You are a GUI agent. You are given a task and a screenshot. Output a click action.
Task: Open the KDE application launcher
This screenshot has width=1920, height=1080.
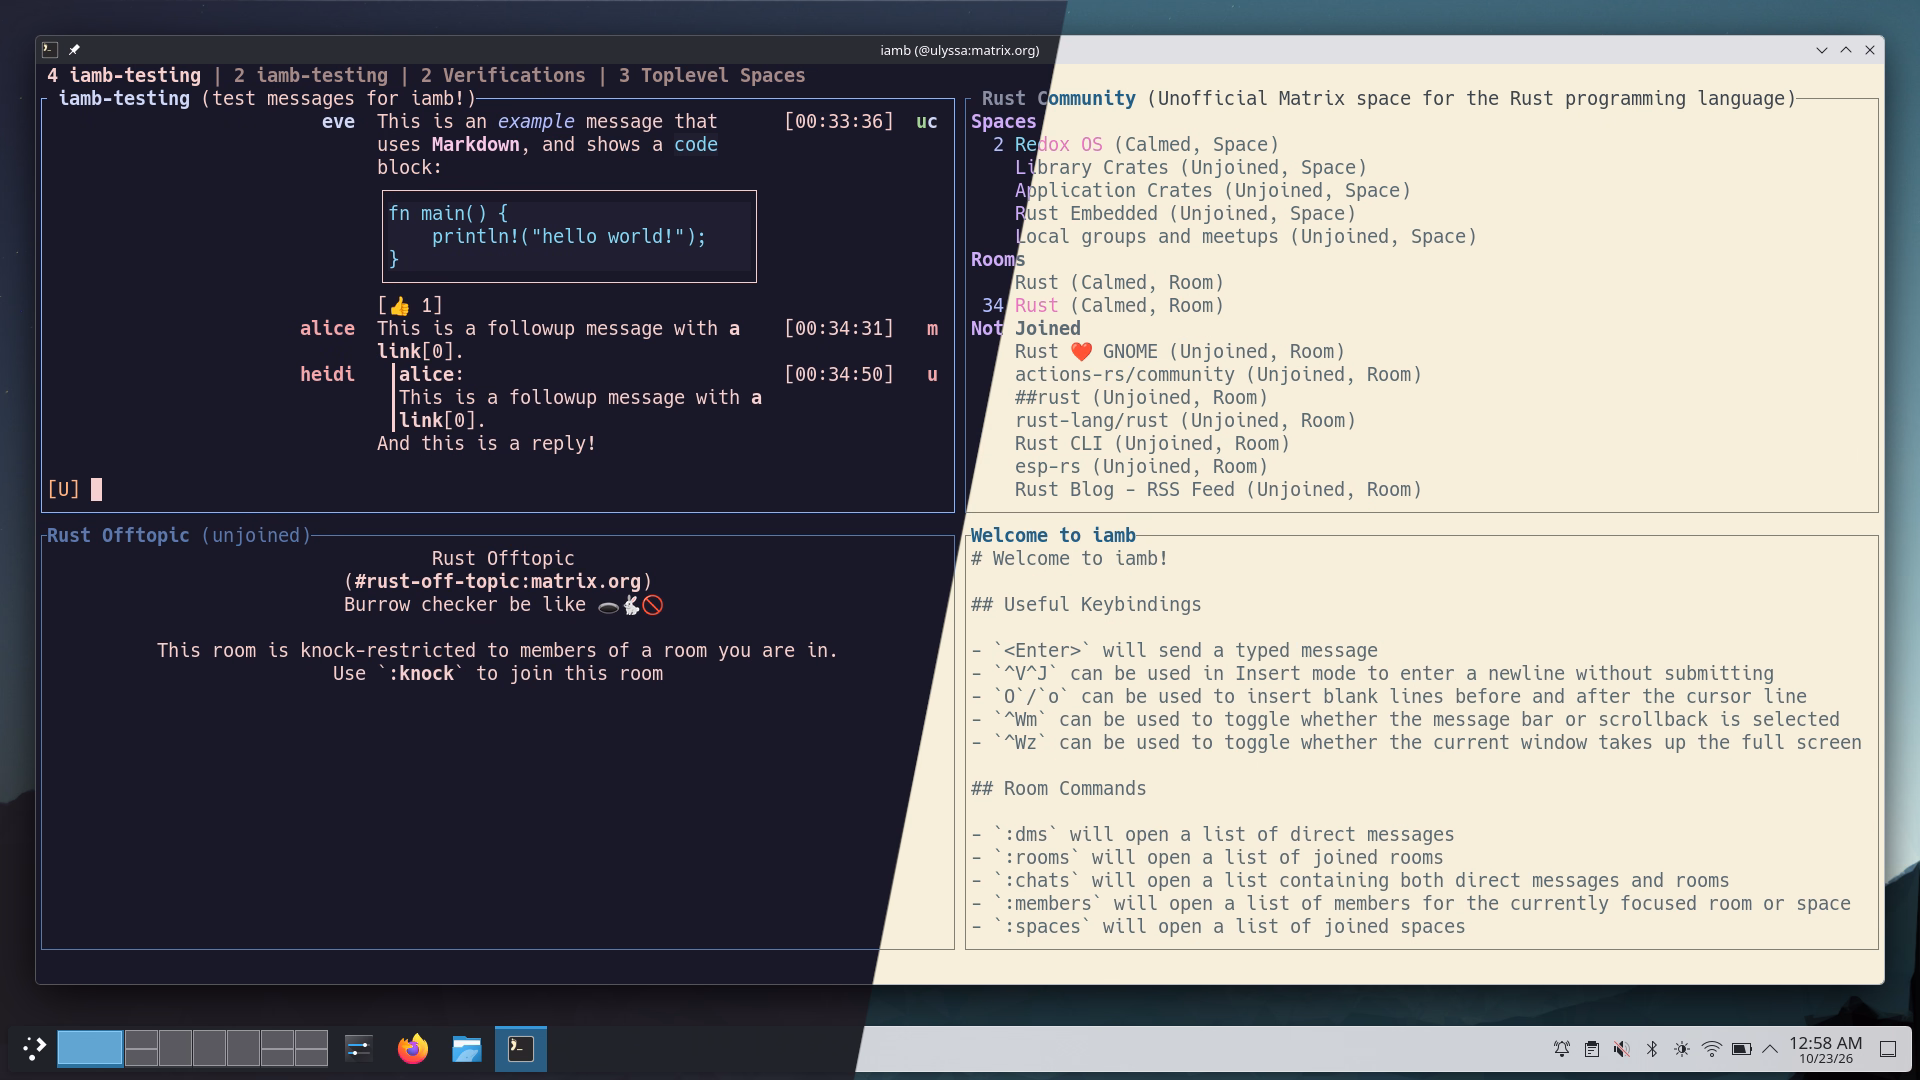(x=34, y=1048)
